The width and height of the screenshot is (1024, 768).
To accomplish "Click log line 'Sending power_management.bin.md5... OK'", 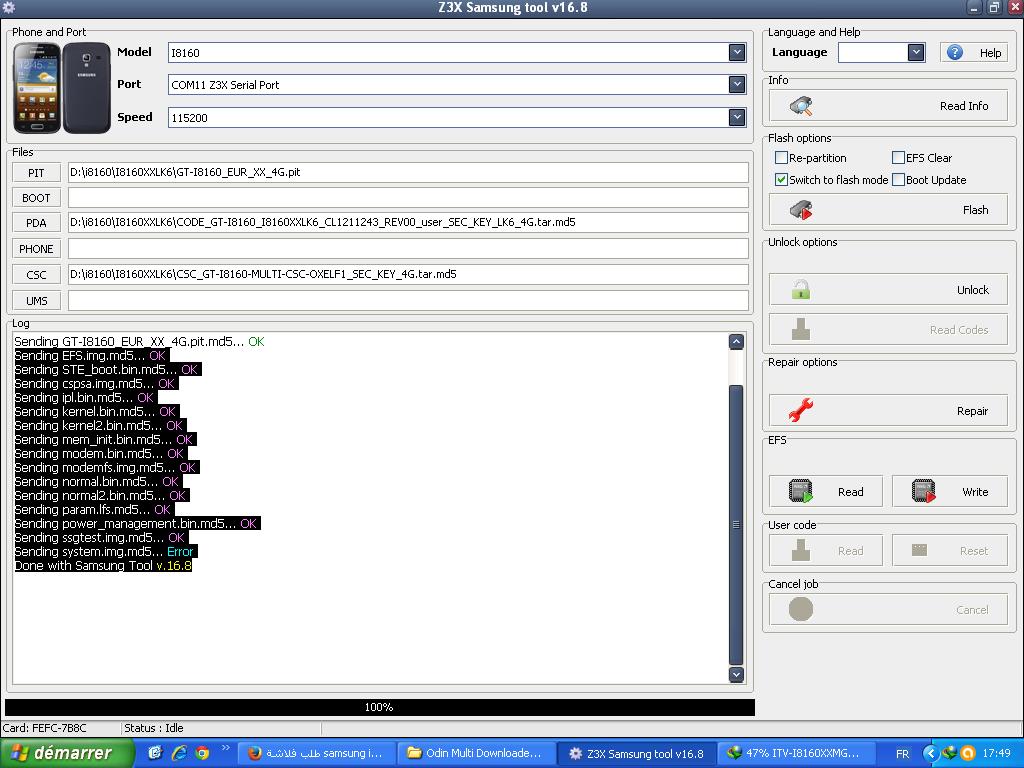I will click(136, 523).
